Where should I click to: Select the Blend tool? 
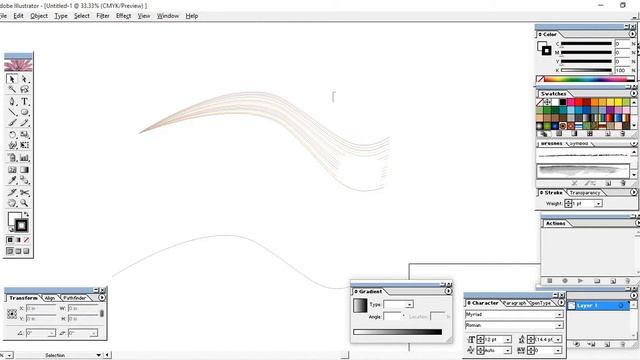(24, 180)
